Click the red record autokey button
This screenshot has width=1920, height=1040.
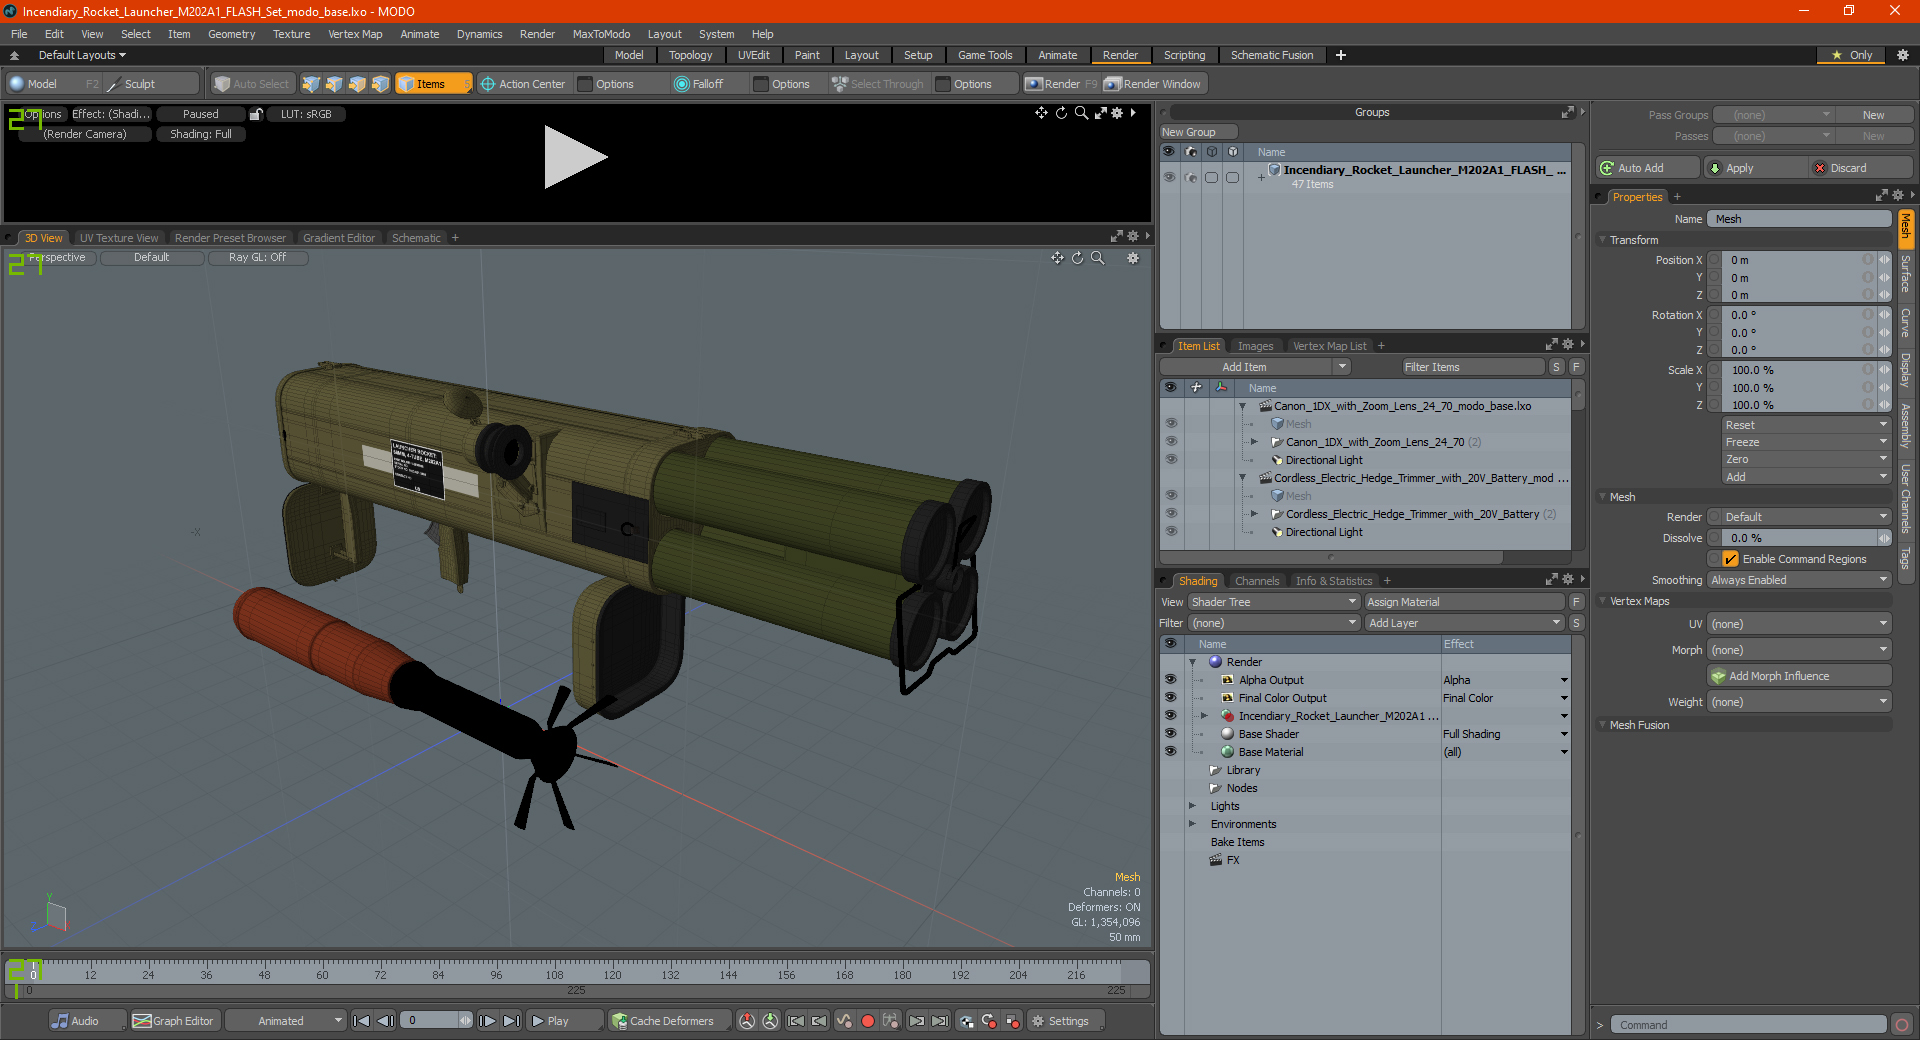tap(868, 1021)
